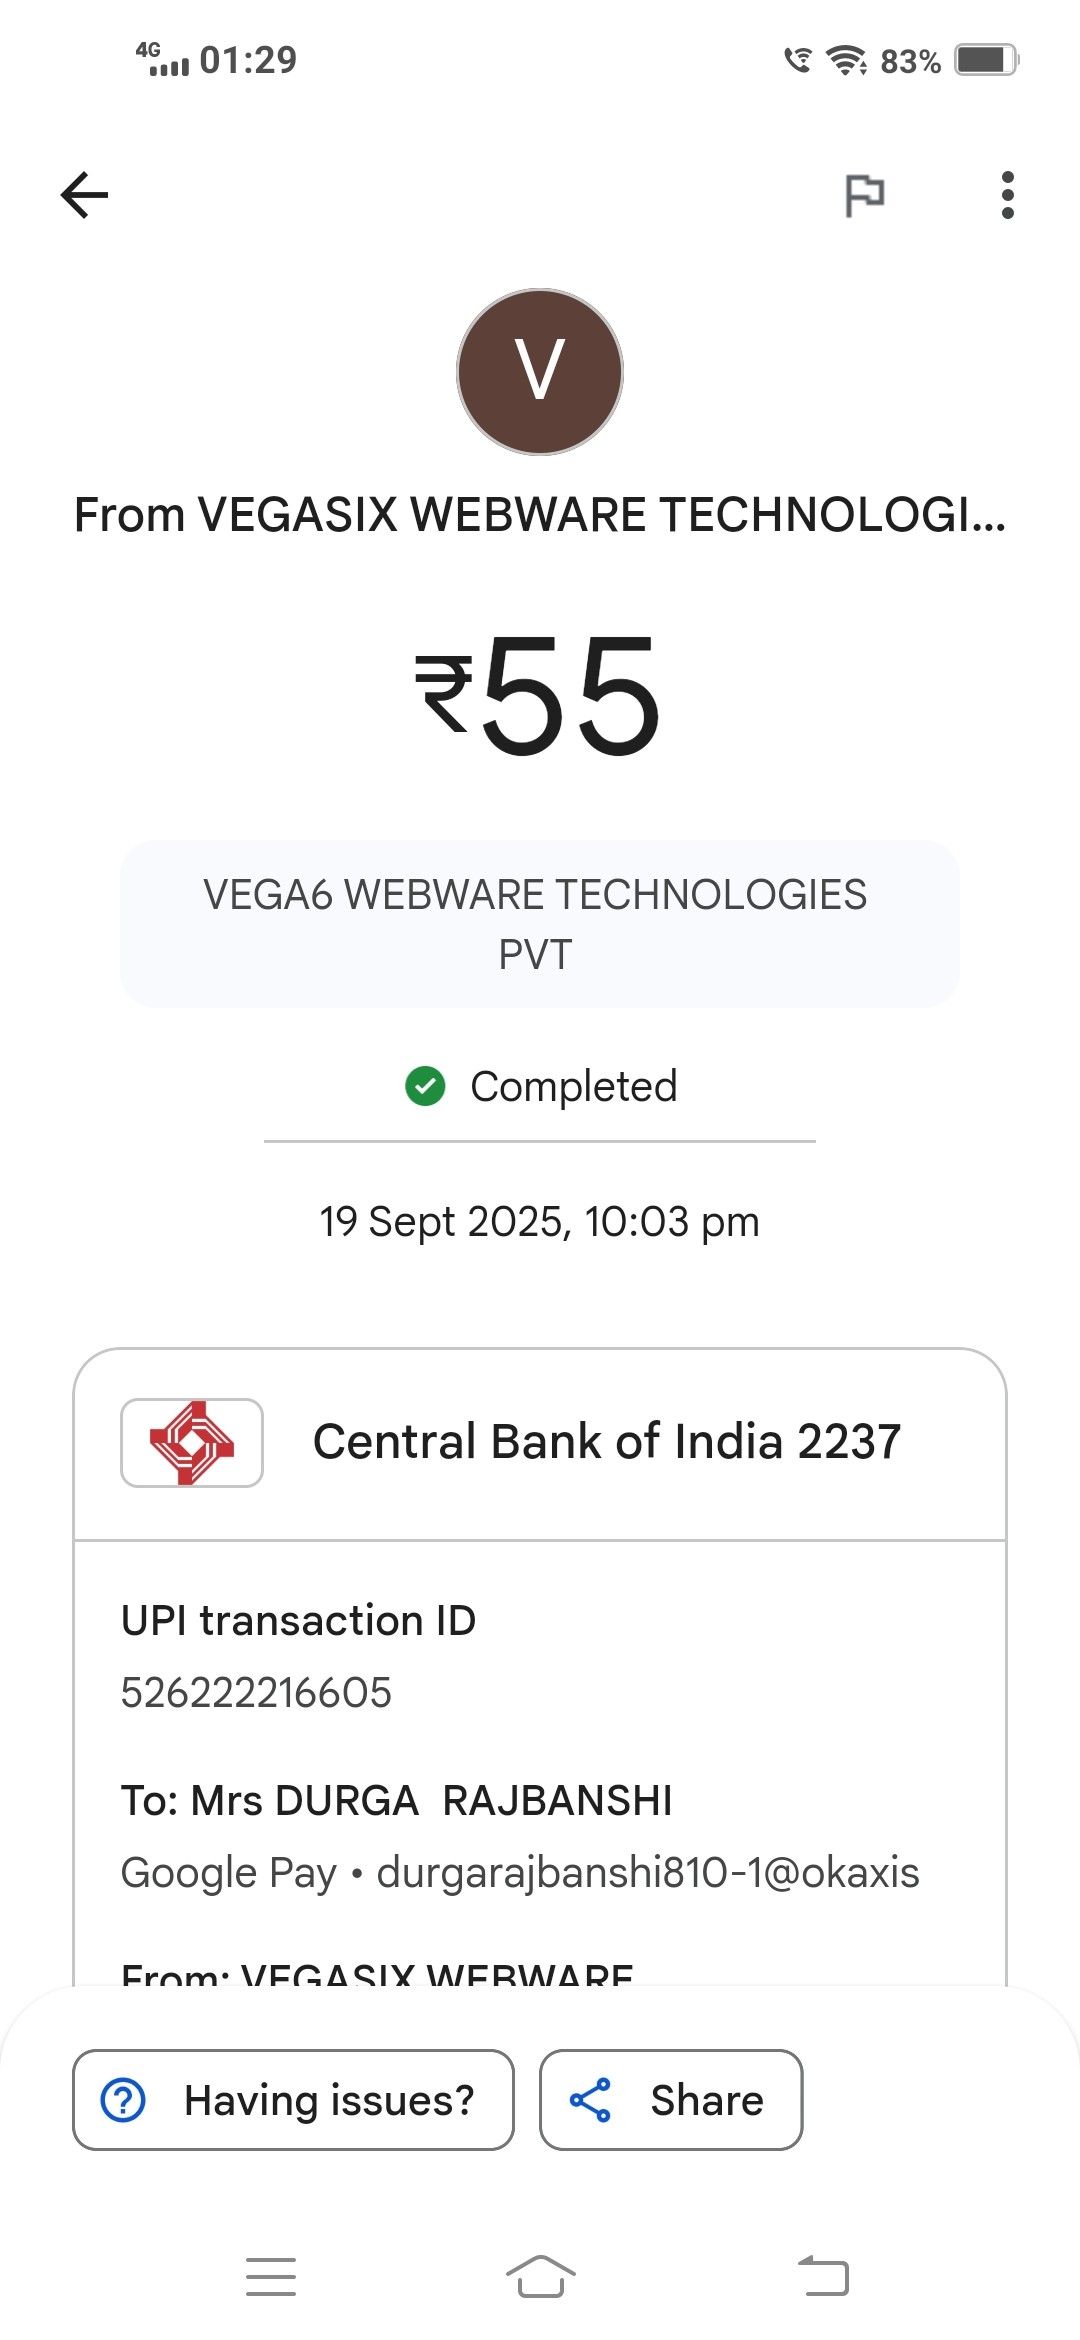This screenshot has height=2340, width=1080.
Task: Tap the share symbol icon
Action: pos(590,2100)
